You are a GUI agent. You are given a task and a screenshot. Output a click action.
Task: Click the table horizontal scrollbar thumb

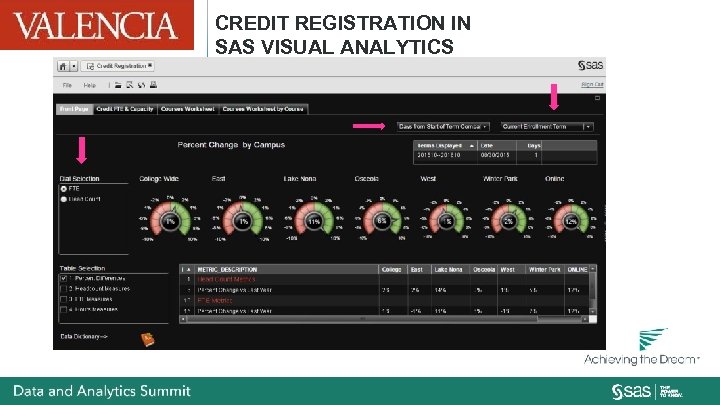362,319
